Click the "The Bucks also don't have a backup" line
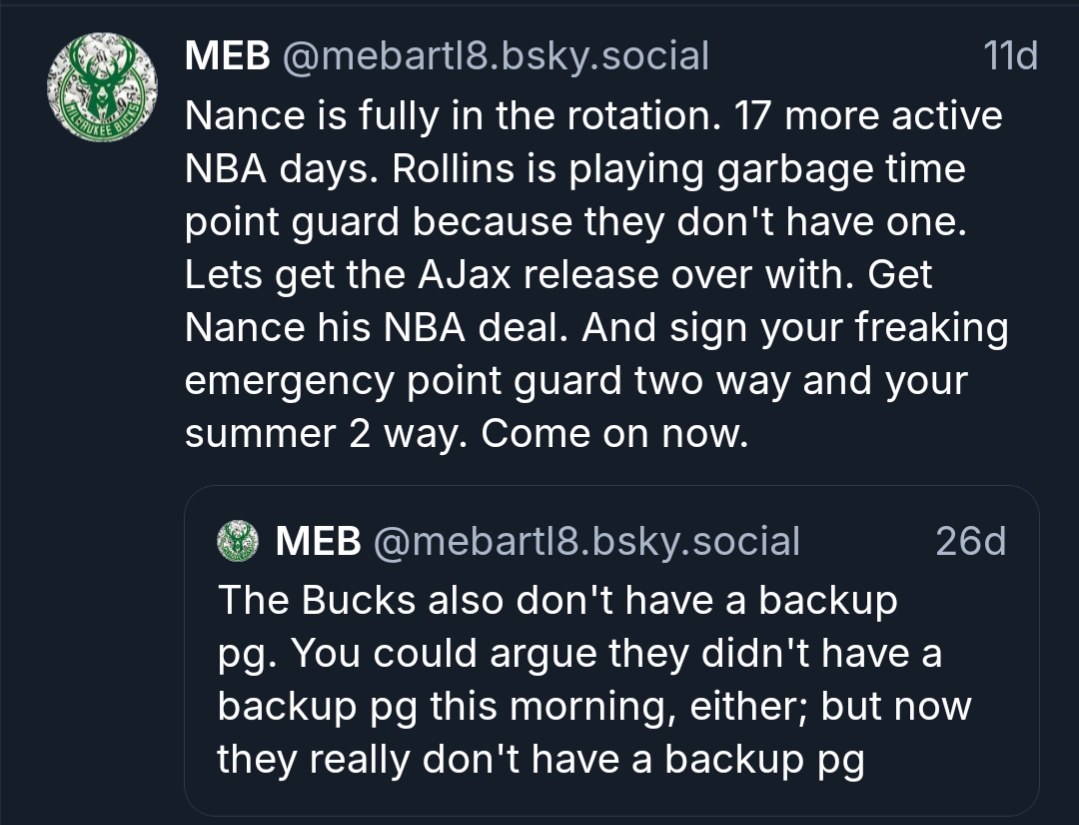1079x825 pixels. coord(557,601)
